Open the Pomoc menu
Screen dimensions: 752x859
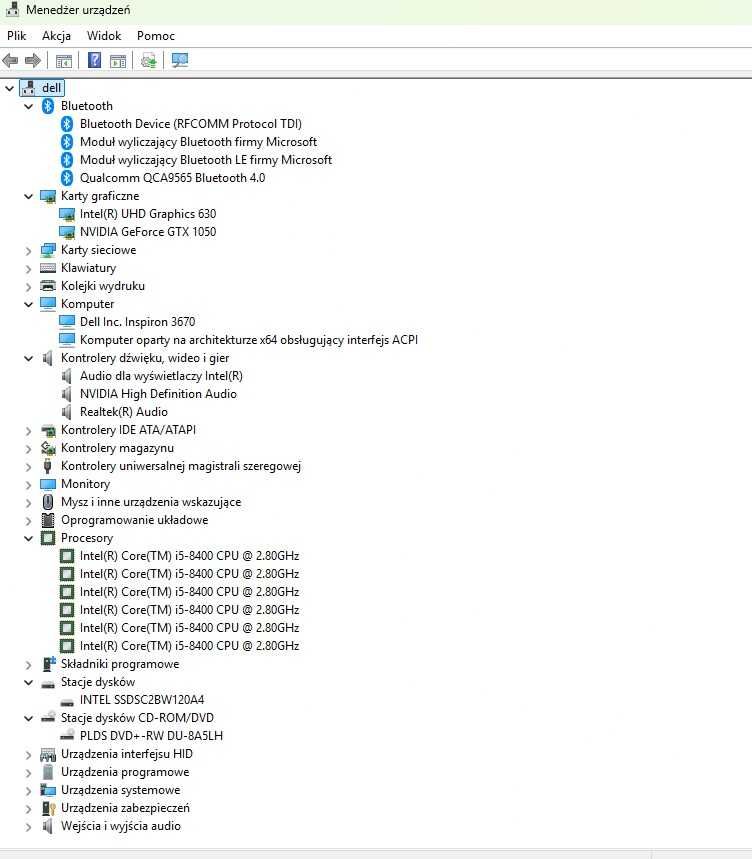pos(156,36)
